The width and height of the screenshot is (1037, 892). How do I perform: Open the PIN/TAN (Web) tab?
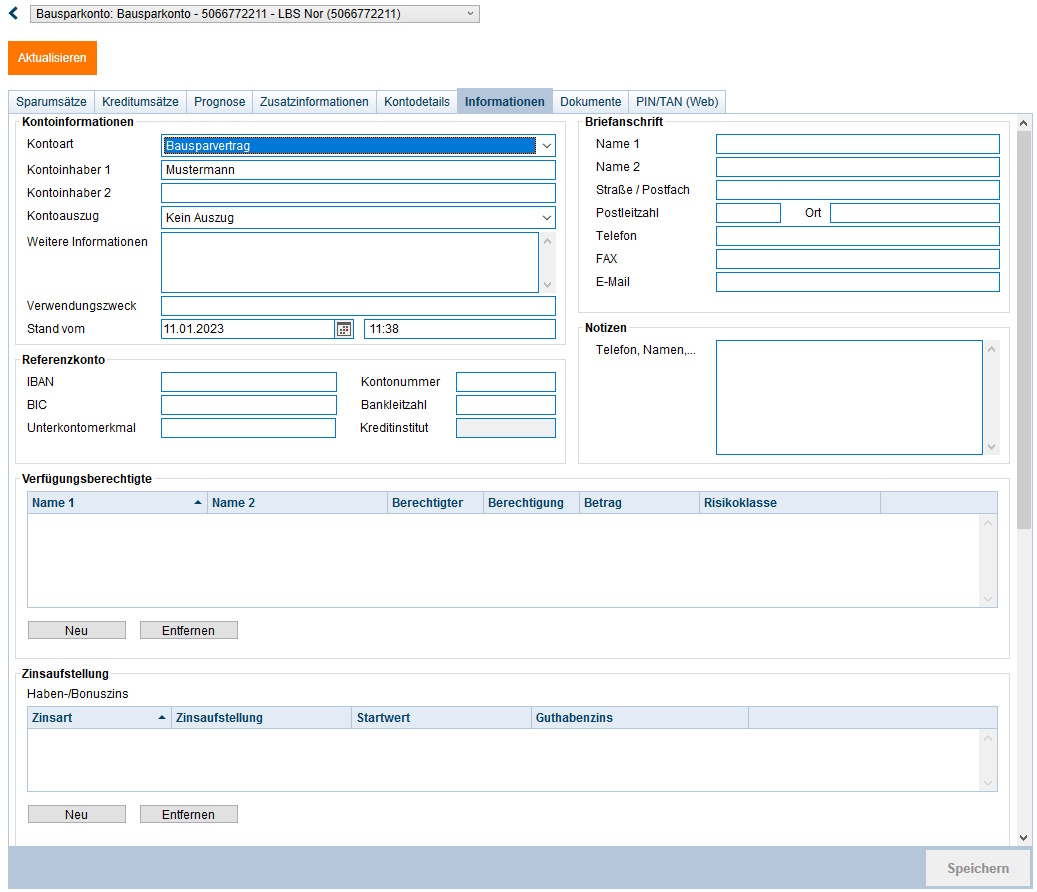point(677,102)
